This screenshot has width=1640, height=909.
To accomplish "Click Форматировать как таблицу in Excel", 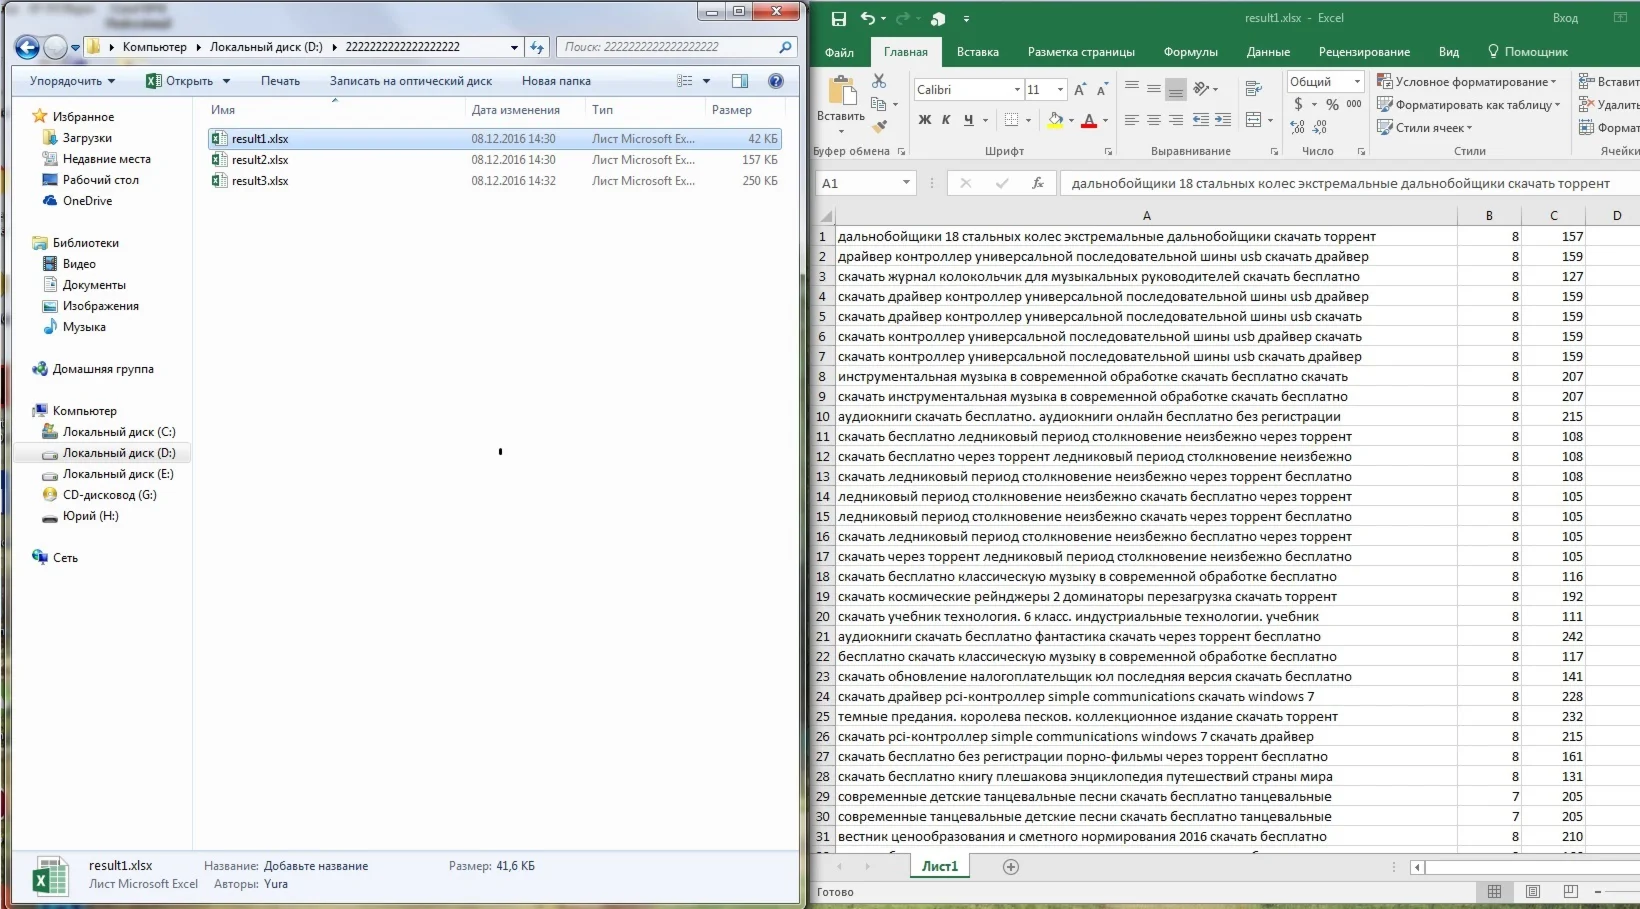I will (x=1468, y=104).
